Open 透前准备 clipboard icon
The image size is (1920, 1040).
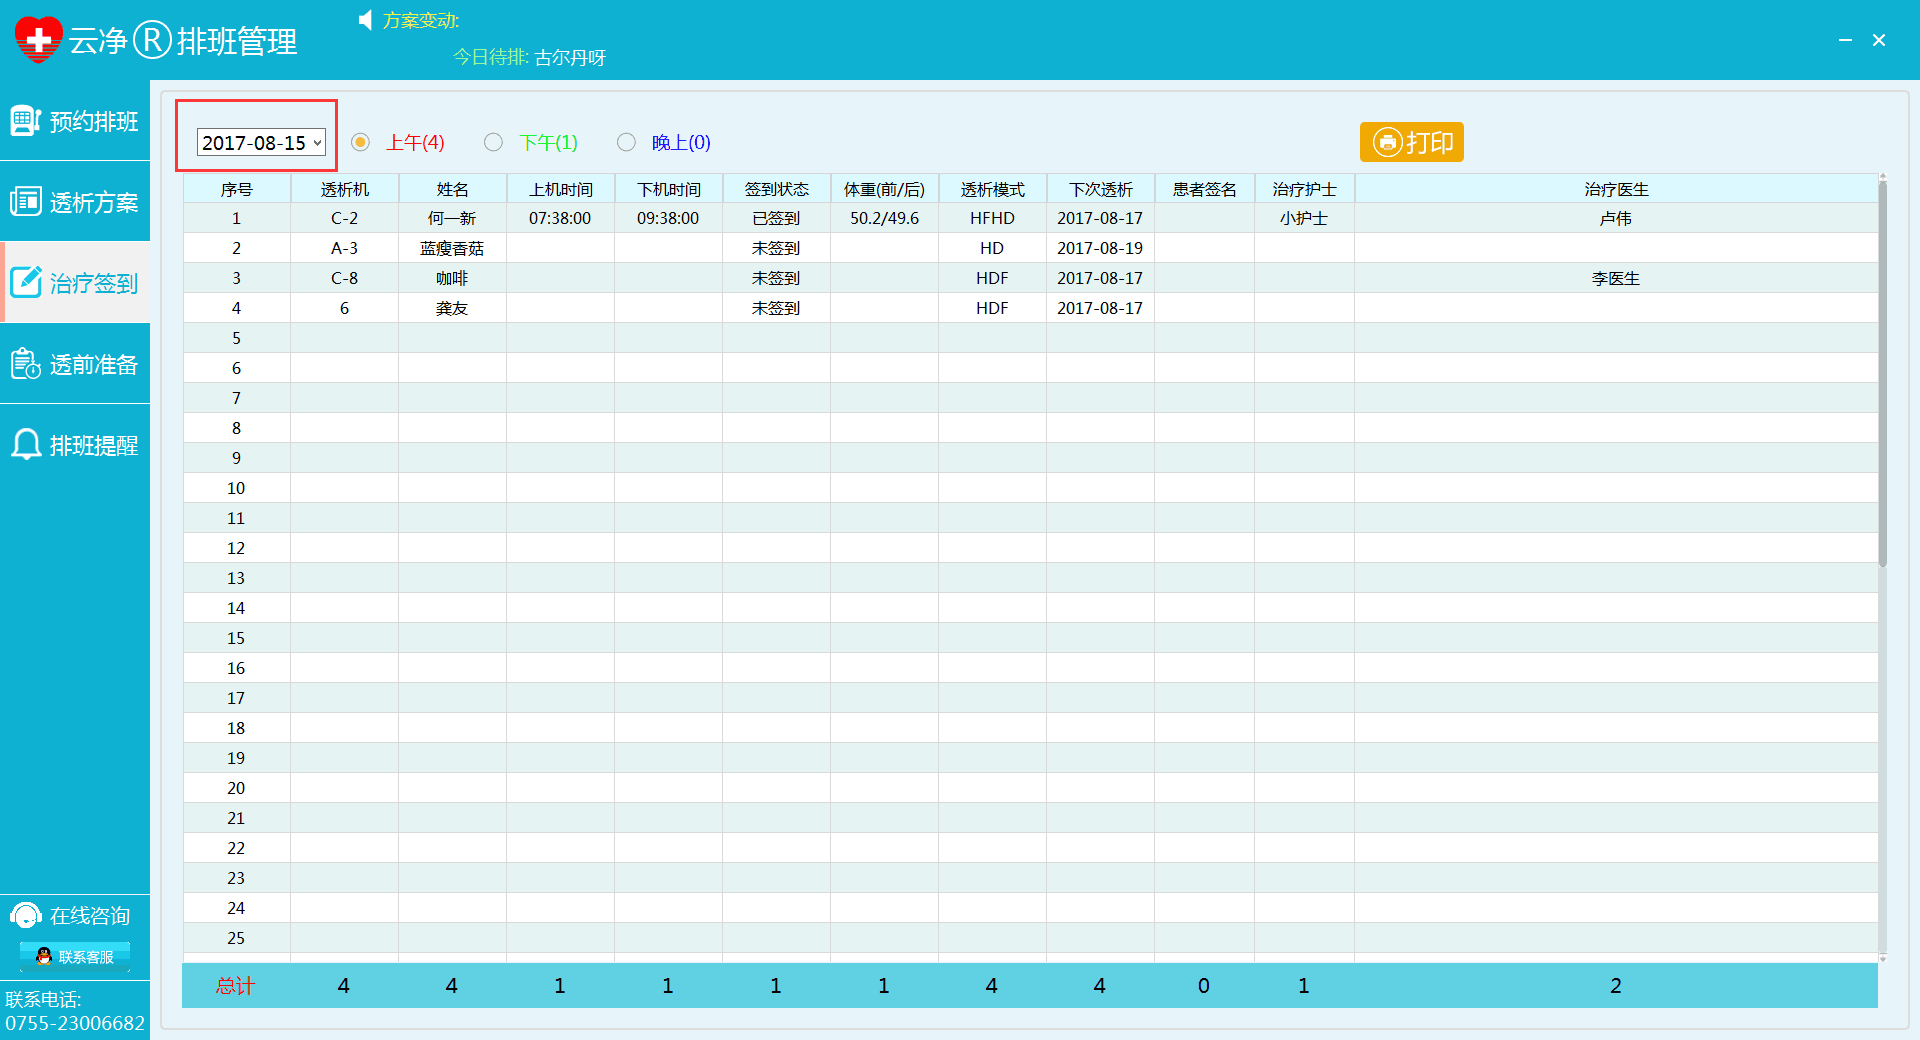(25, 364)
